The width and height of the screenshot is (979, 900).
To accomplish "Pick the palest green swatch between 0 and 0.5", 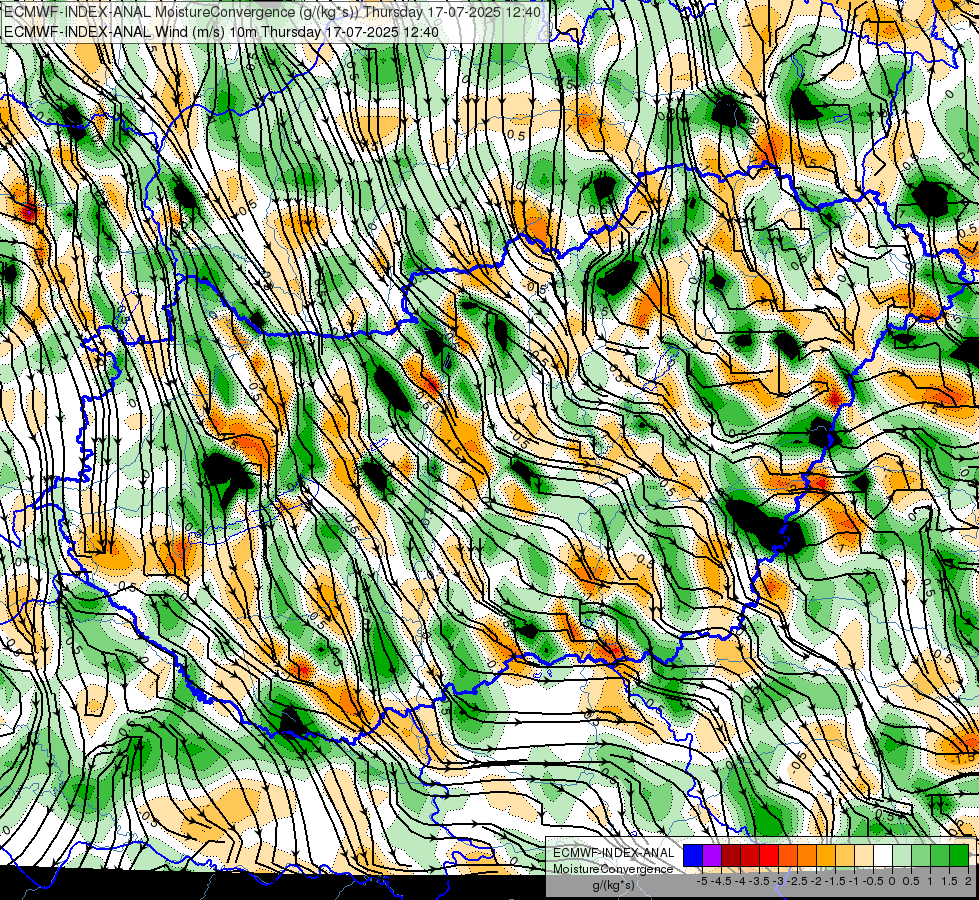I will [902, 855].
